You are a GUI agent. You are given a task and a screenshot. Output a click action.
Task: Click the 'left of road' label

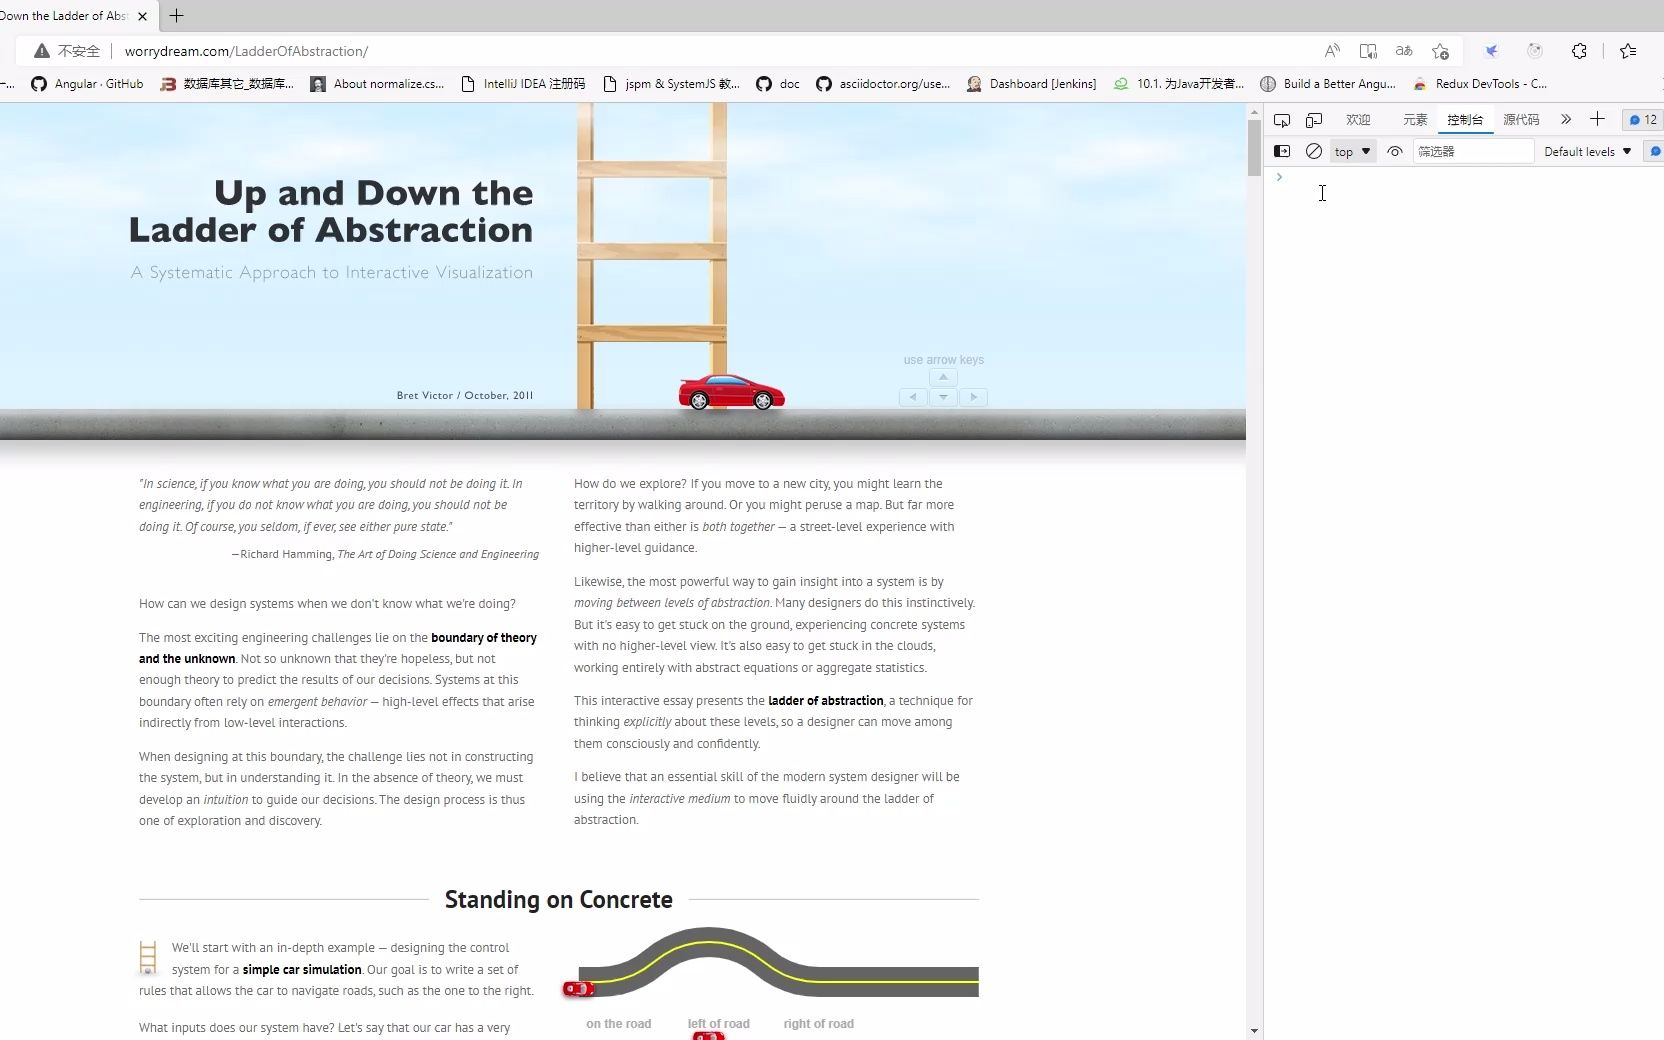[718, 1024]
